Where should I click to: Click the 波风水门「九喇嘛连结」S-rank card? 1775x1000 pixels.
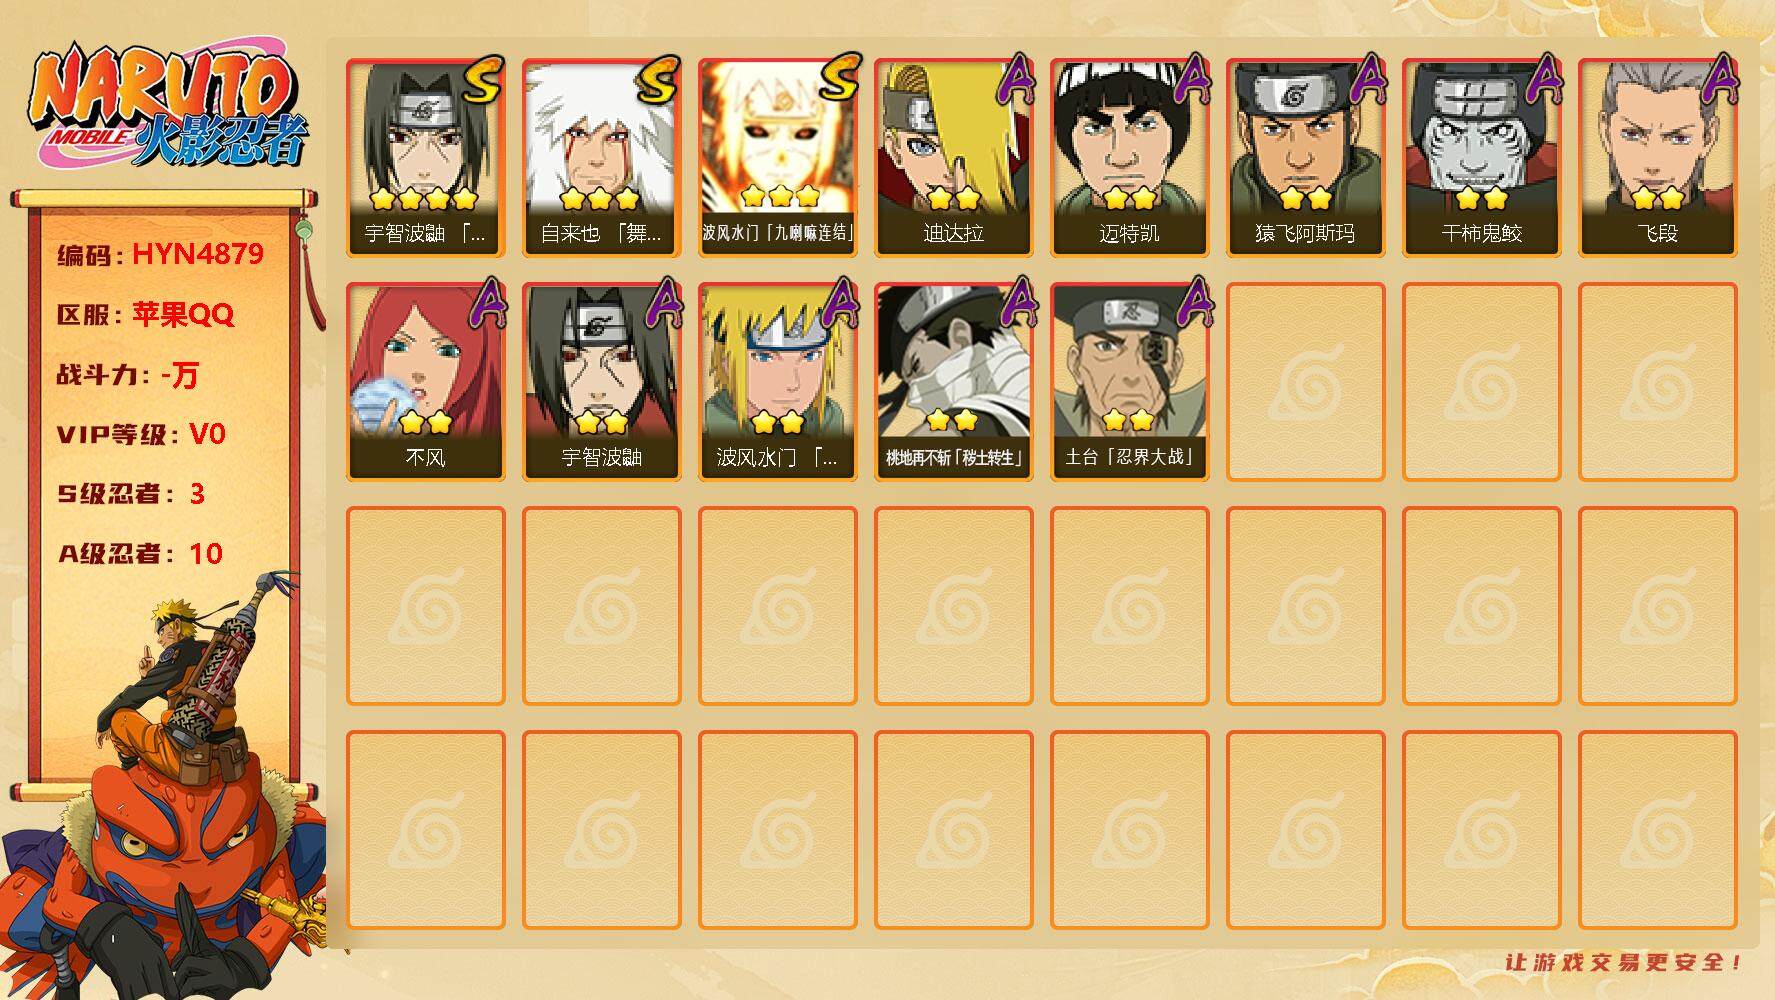pyautogui.click(x=777, y=158)
